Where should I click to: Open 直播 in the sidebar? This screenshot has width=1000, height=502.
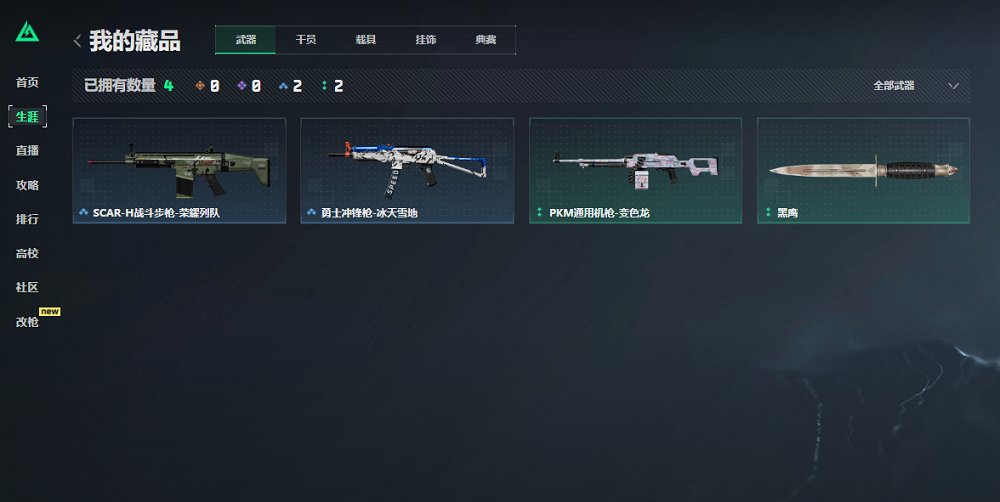coord(27,151)
